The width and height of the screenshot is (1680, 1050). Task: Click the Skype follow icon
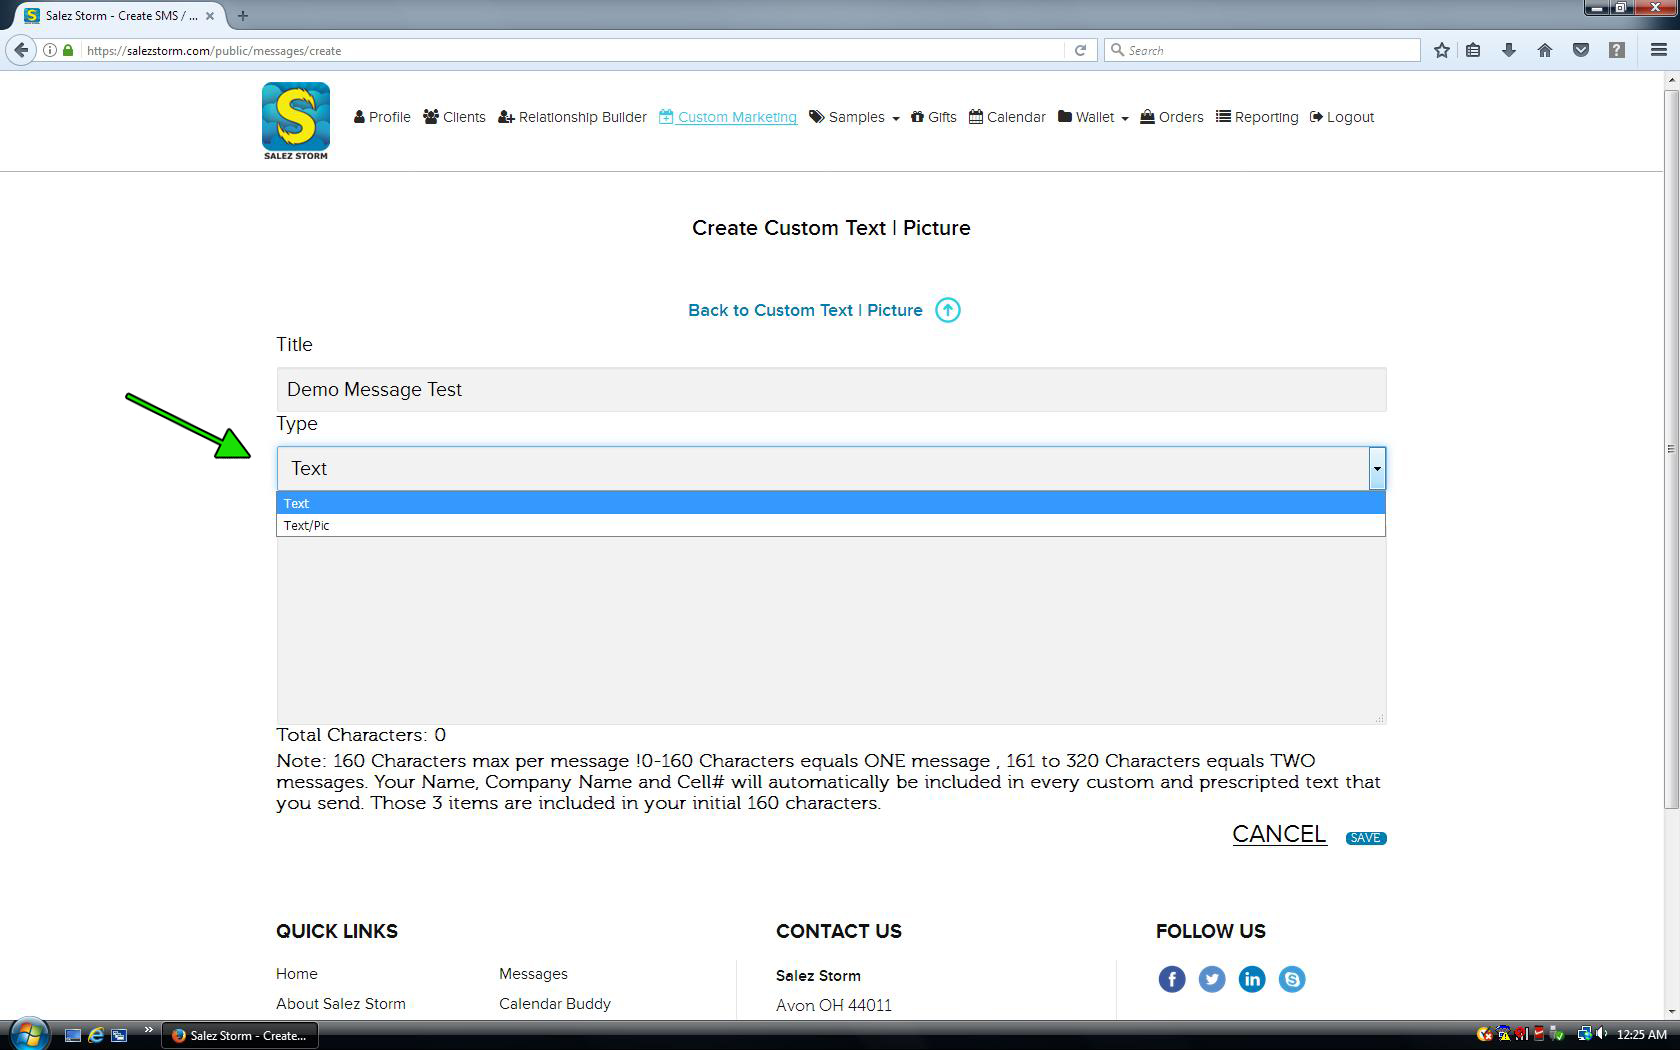(x=1291, y=979)
